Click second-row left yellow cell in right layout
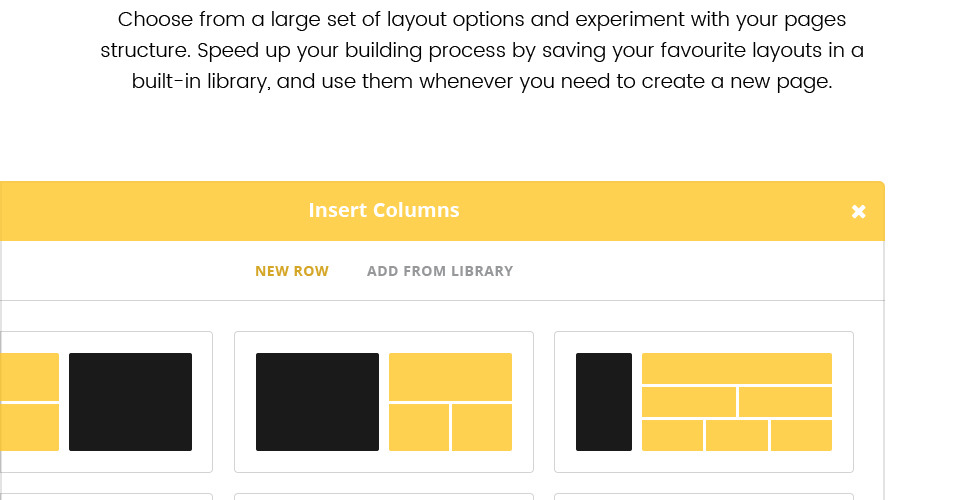Viewport: 965px width, 500px height. (x=689, y=402)
